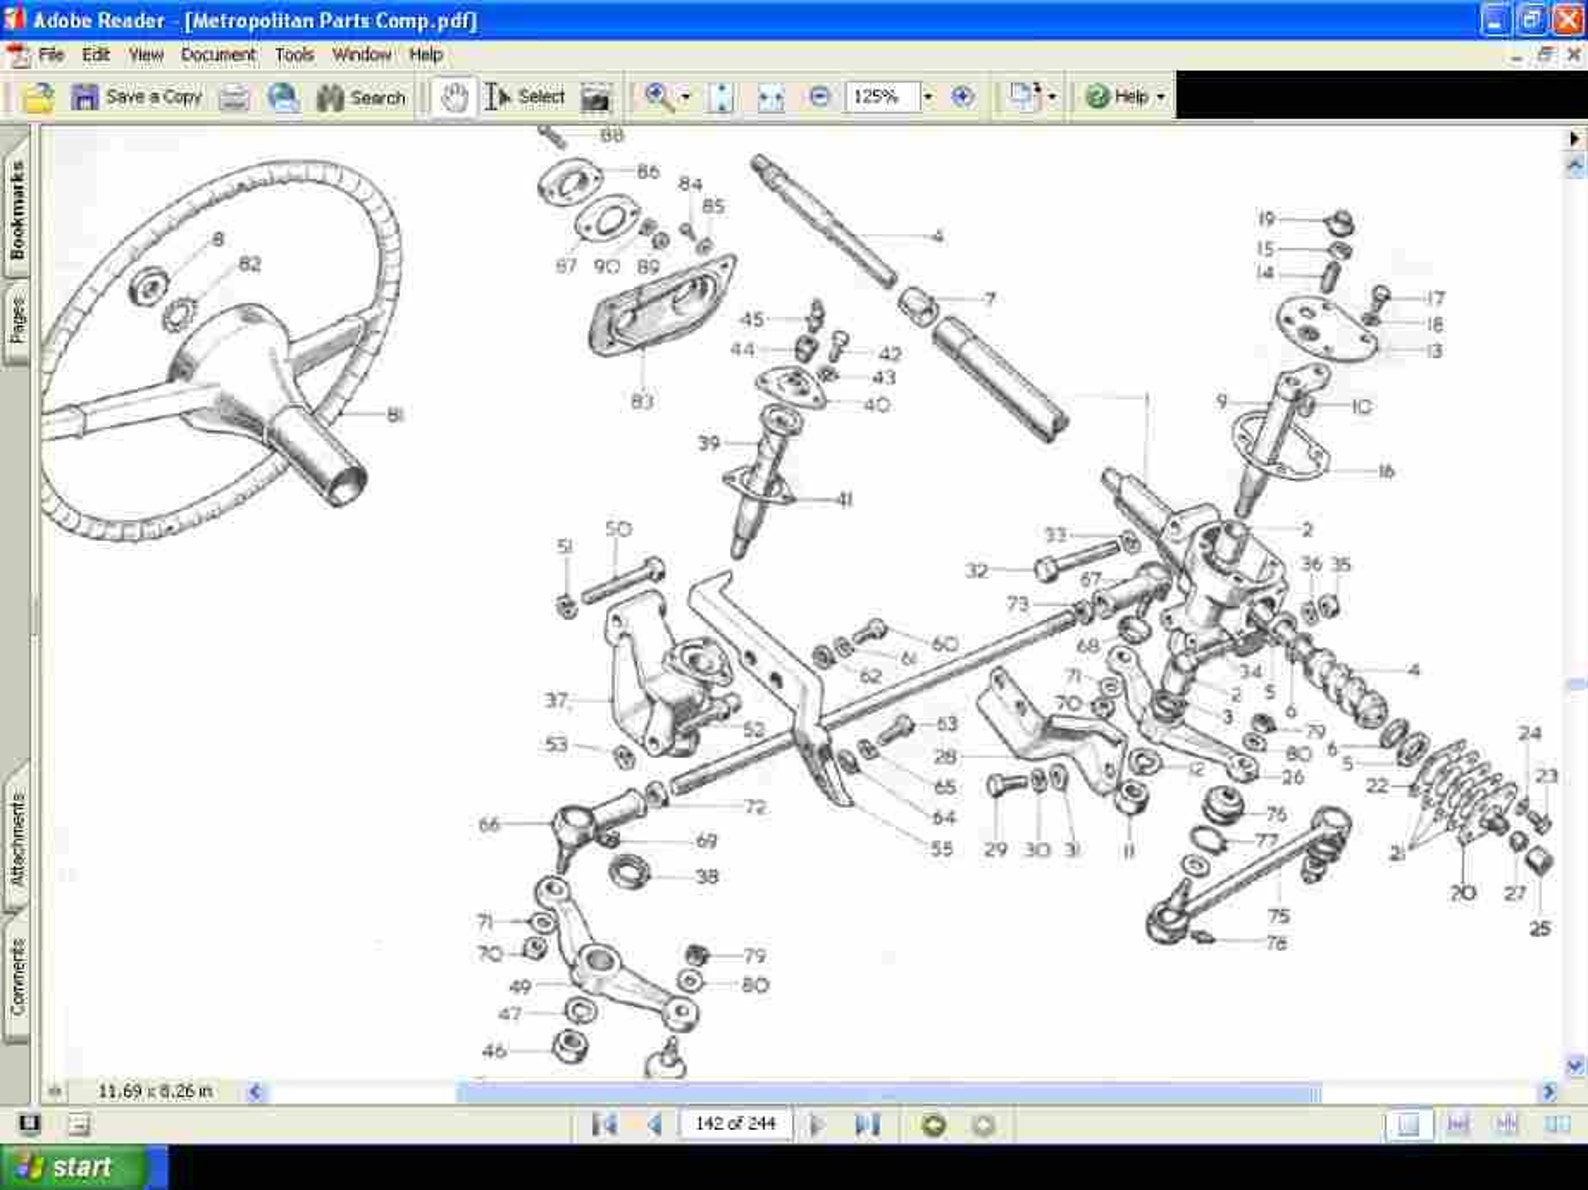Click the Zoom In plus button
This screenshot has height=1190, width=1588.
click(962, 97)
